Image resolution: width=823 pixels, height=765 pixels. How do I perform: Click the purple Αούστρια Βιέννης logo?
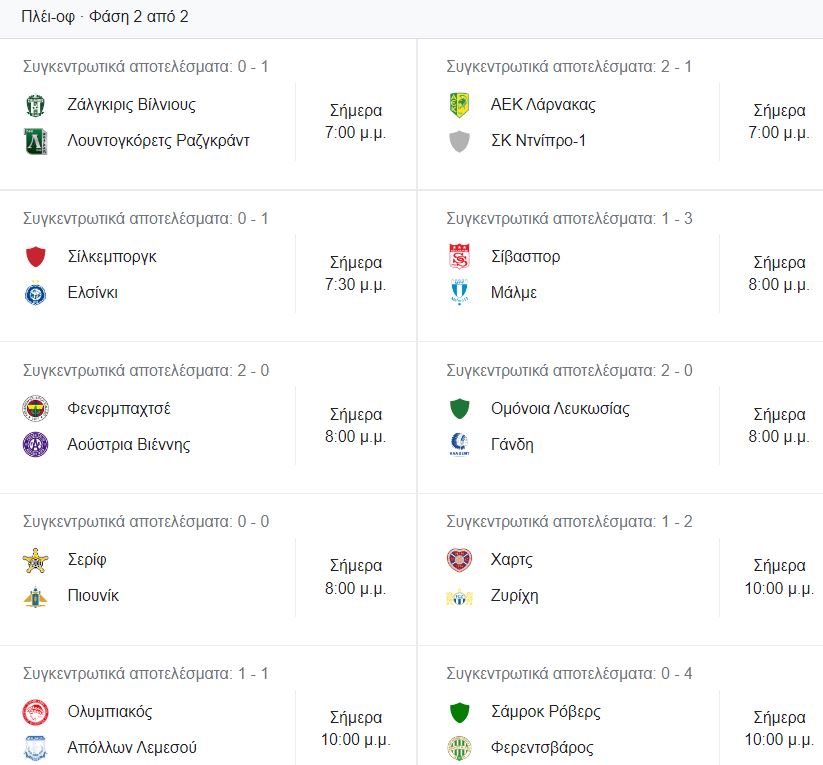[35, 445]
